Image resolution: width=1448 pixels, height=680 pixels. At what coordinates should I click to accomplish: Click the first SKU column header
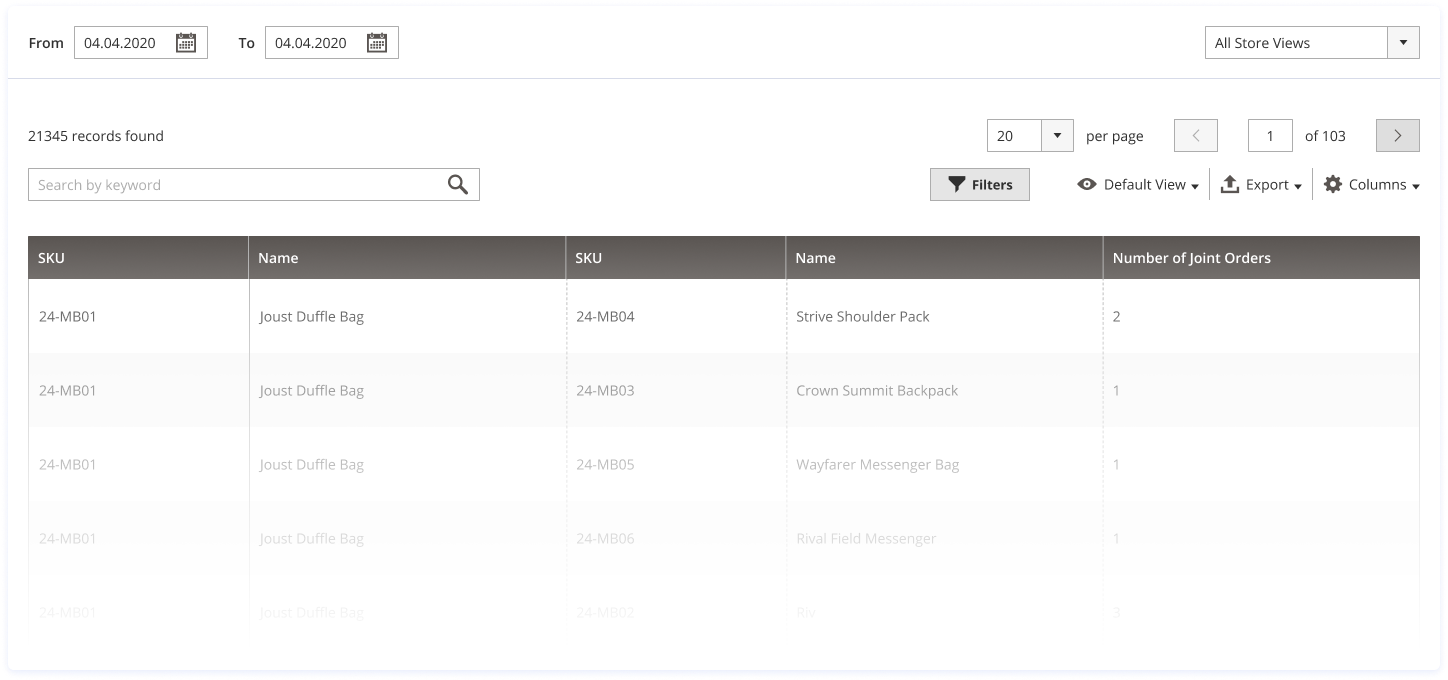52,258
